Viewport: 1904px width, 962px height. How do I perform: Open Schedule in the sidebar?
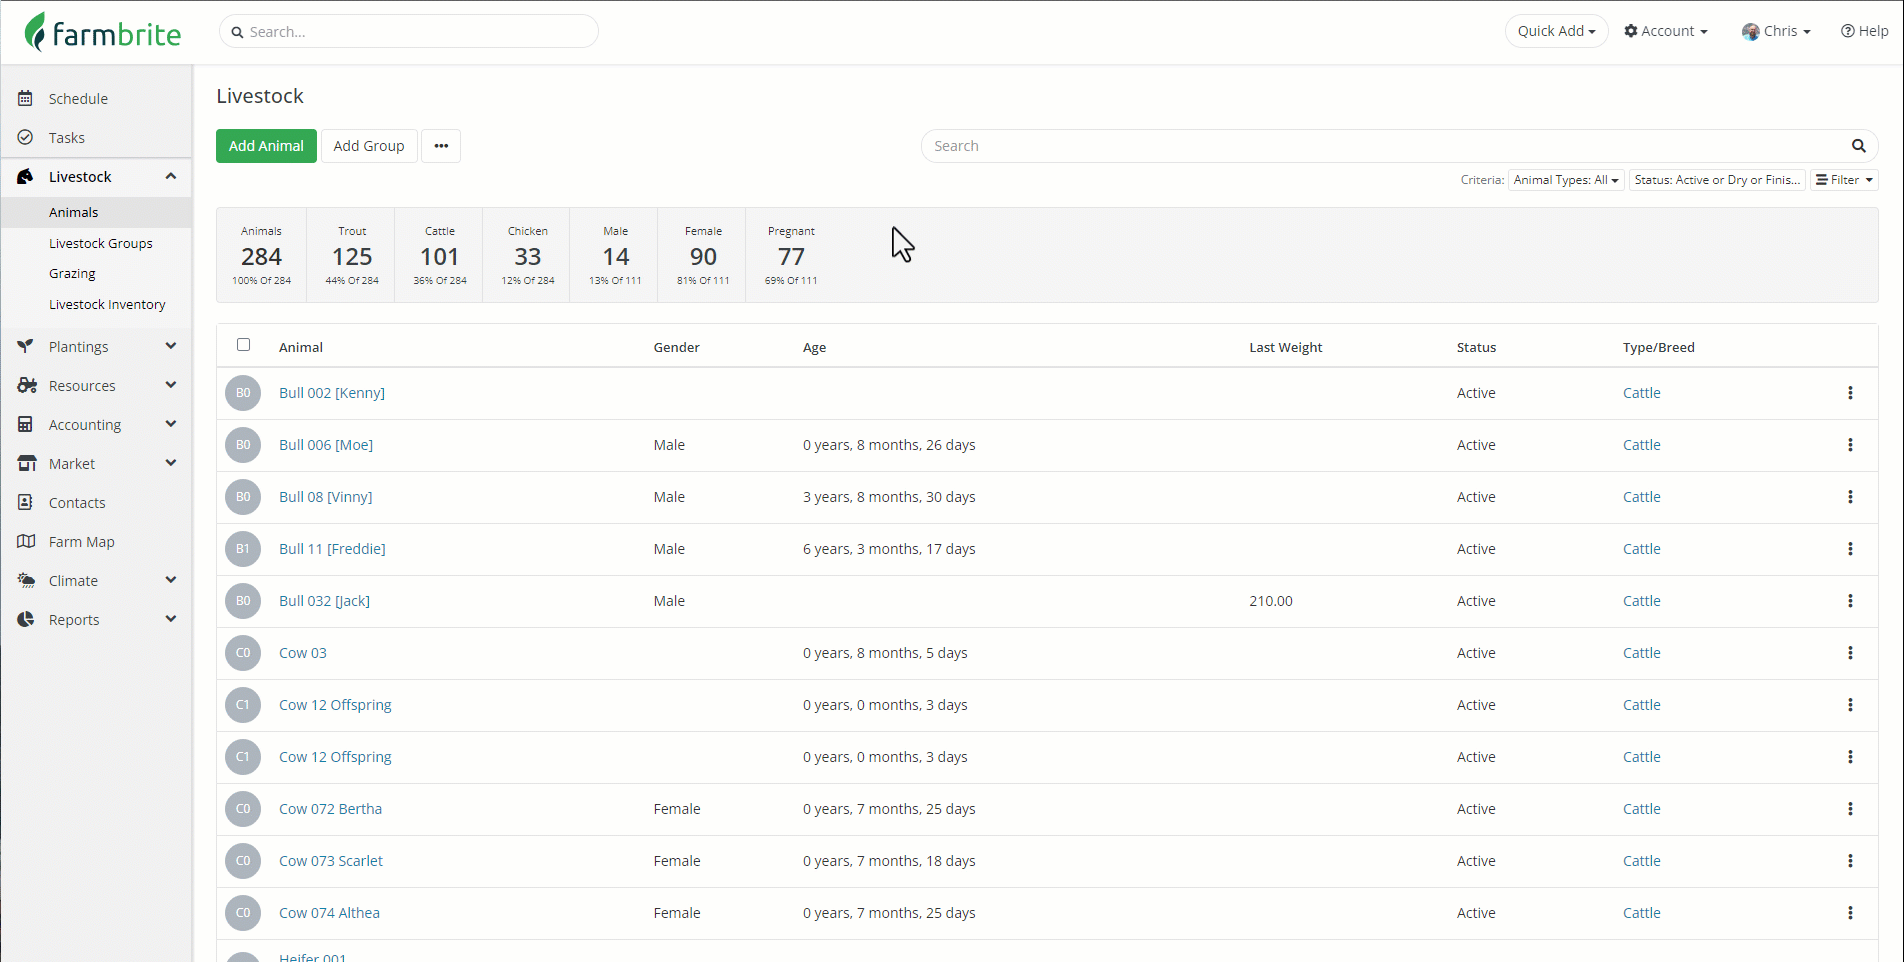point(78,98)
